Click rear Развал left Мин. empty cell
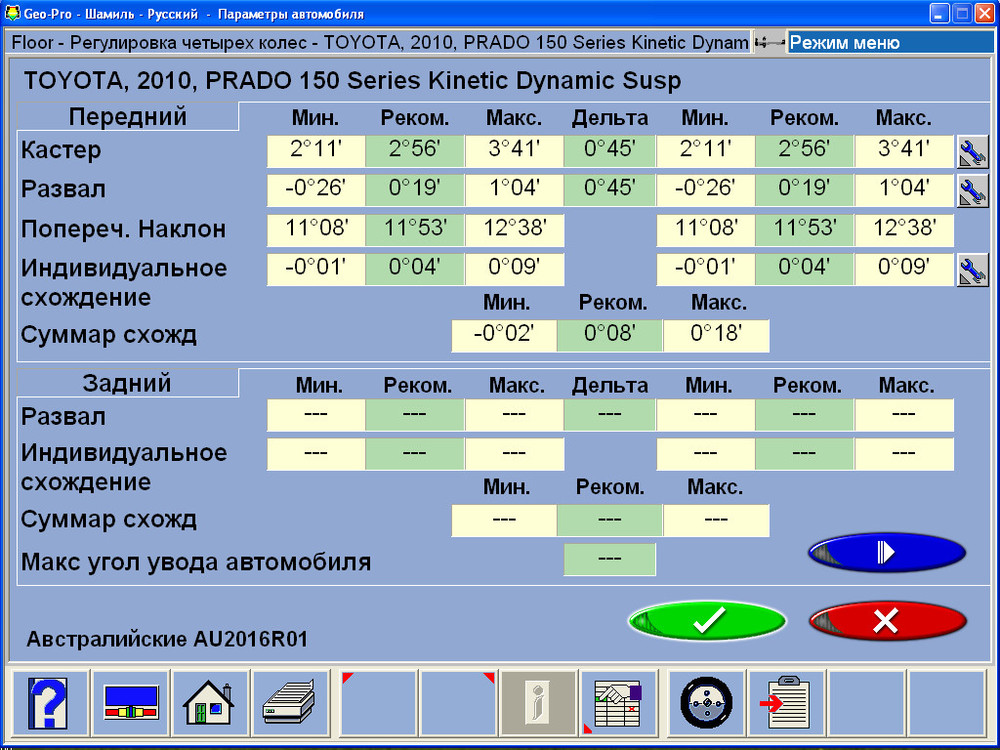 (x=316, y=415)
